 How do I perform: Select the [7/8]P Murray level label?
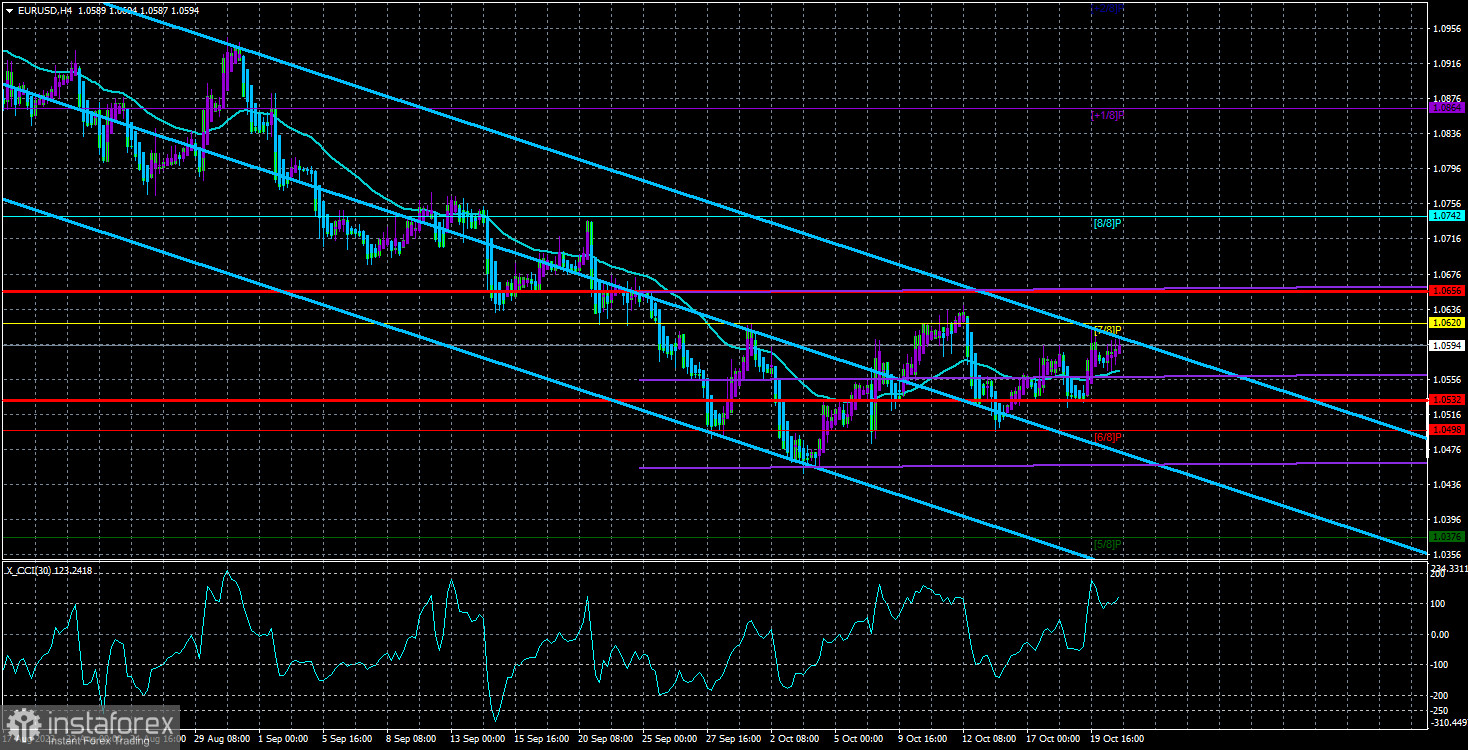(x=1107, y=330)
